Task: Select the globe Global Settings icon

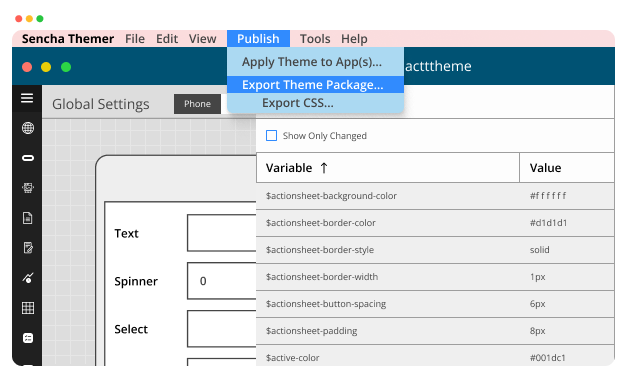Action: [x=28, y=128]
